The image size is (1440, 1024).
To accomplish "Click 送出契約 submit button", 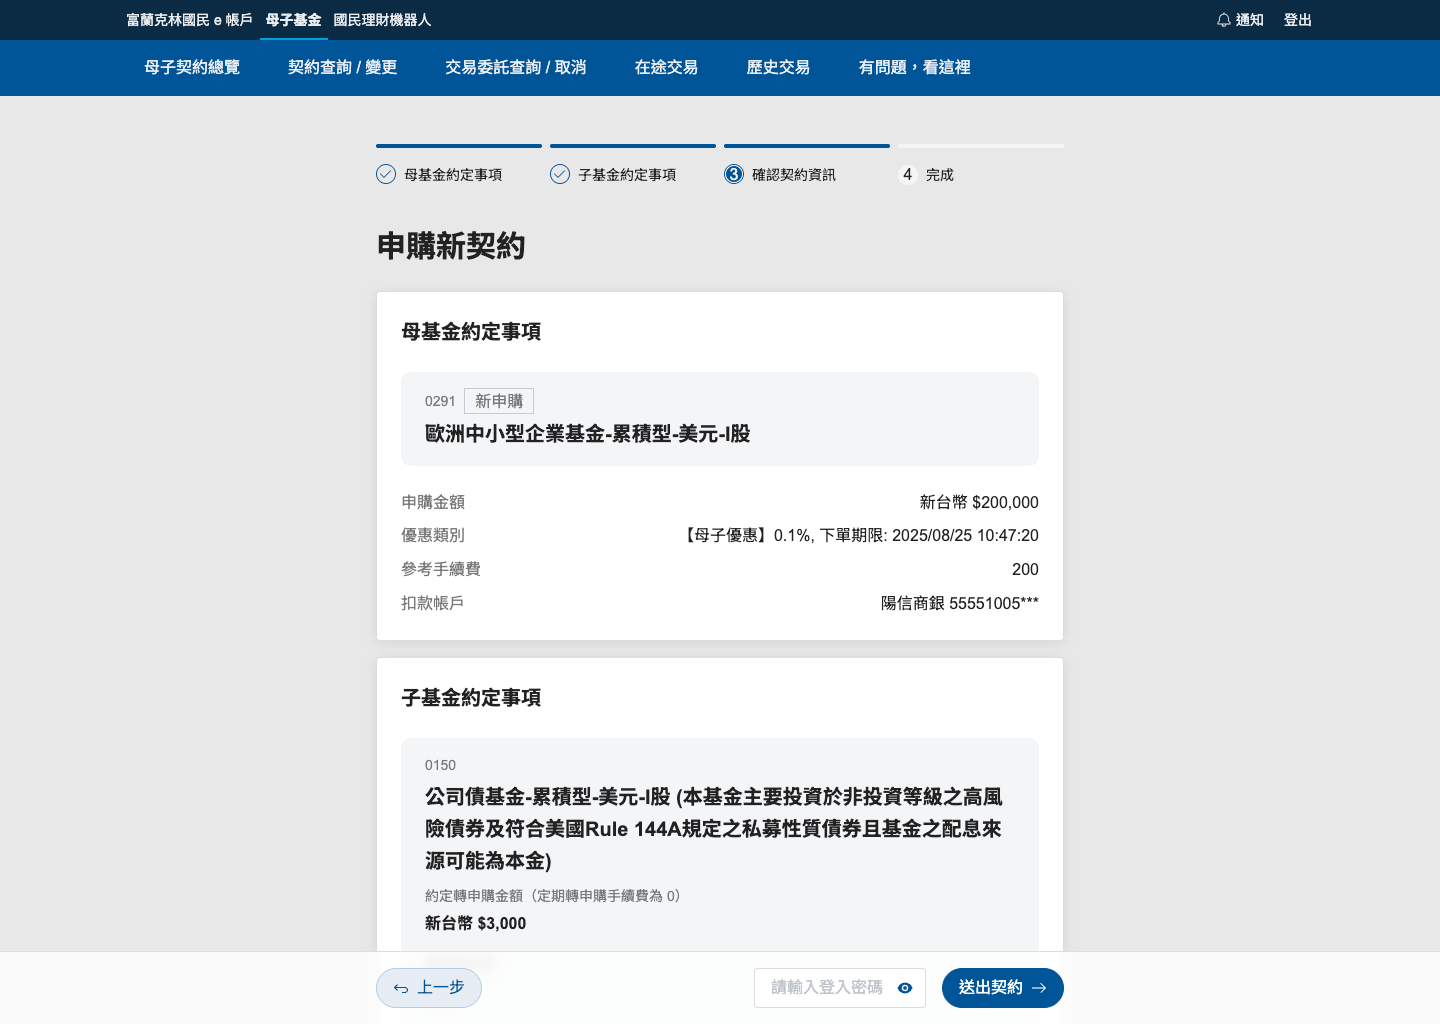I will (x=1003, y=988).
